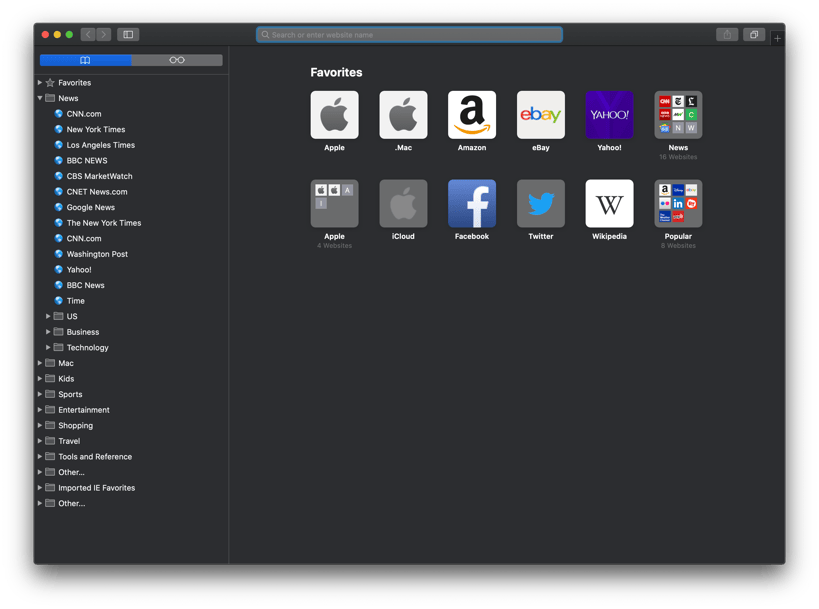
Task: Open the Popular folder tile with 8 websites
Action: 678,204
